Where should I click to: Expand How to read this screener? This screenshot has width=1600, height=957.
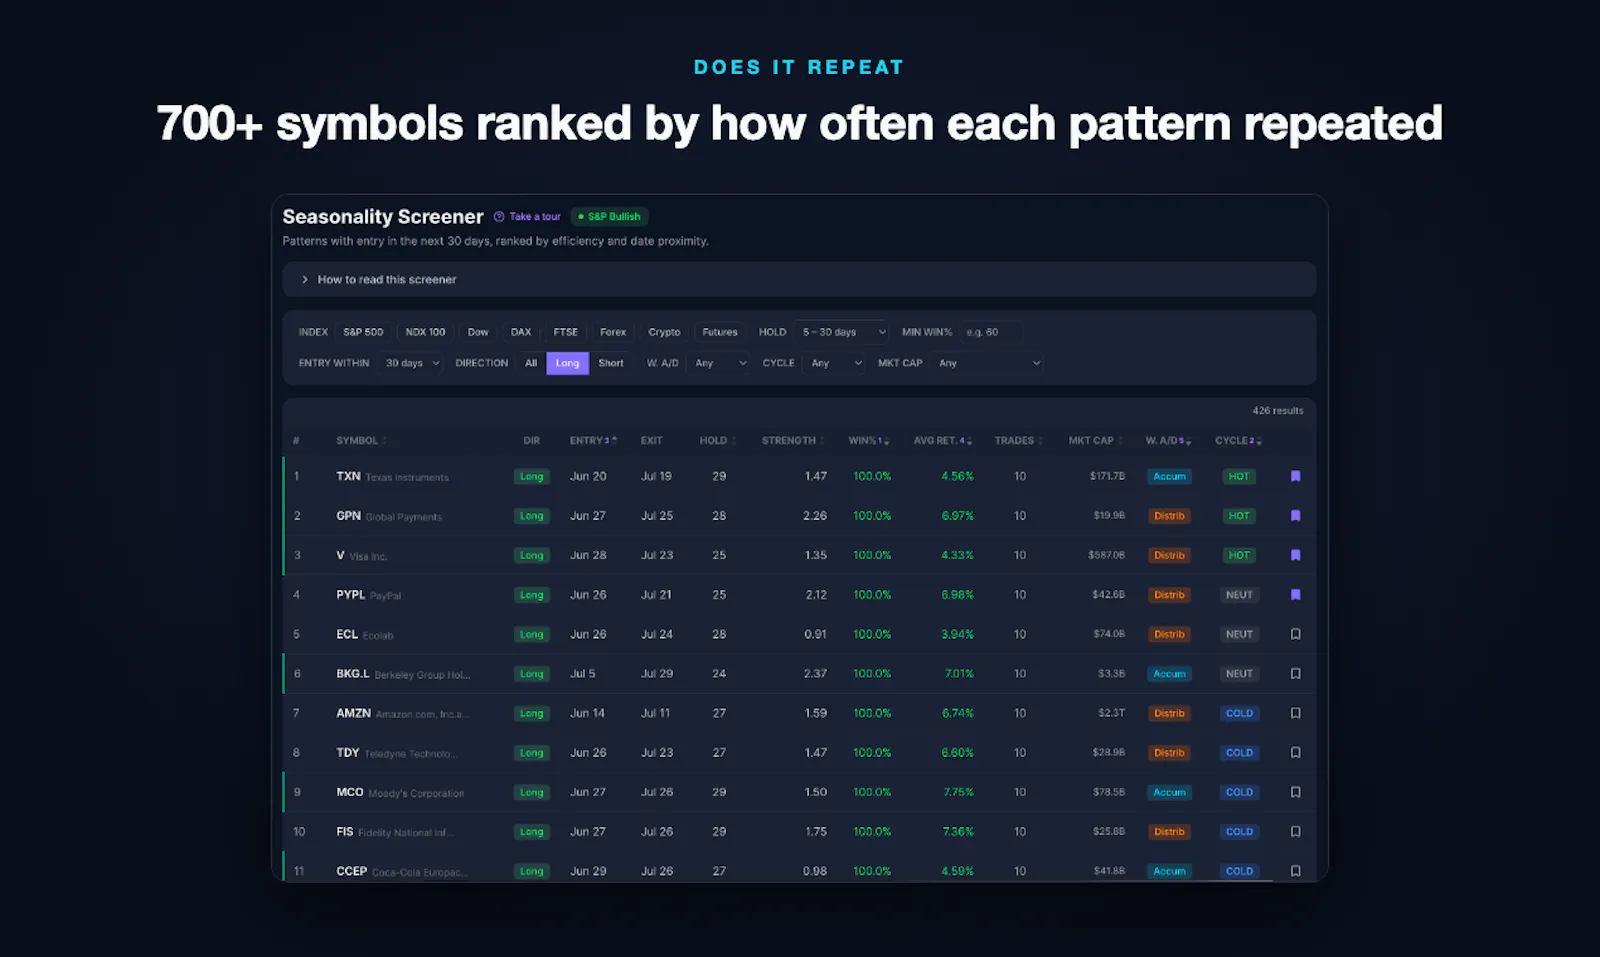799,280
